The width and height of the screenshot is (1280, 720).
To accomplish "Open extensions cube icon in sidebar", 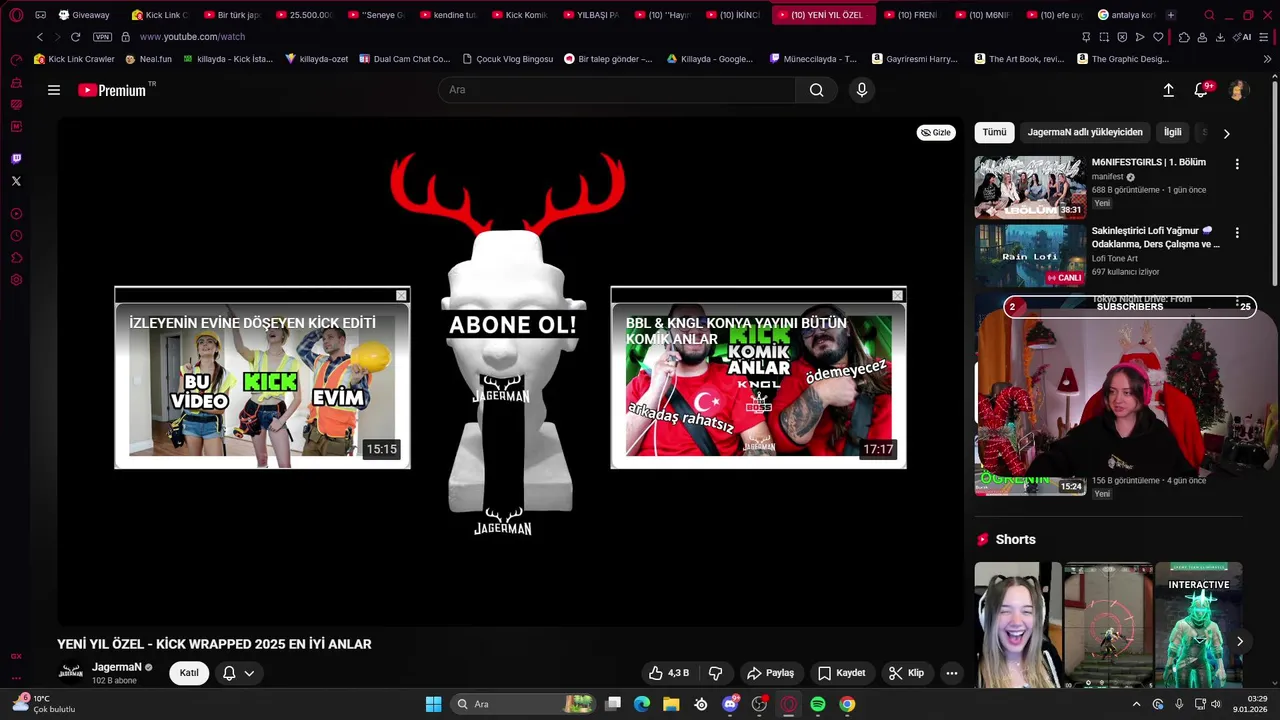I will (16, 258).
